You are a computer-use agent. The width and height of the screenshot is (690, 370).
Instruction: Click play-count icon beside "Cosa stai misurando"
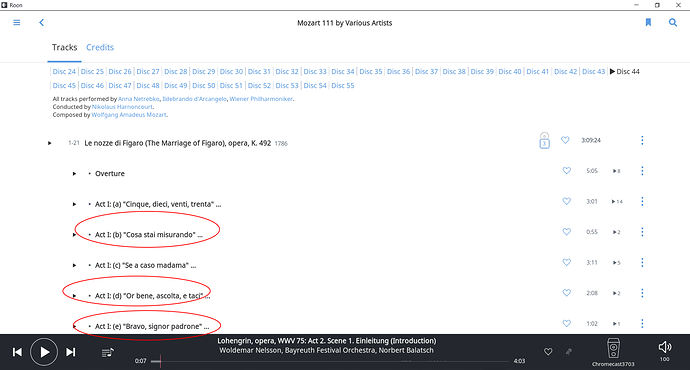point(617,232)
